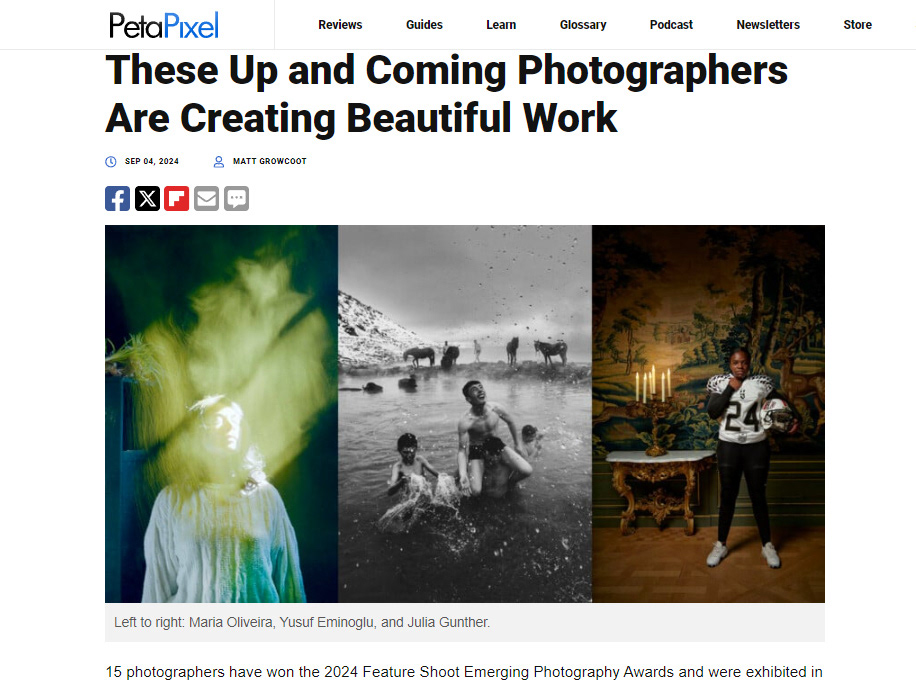Open the Reviews menu item
This screenshot has height=687, width=916.
point(340,25)
